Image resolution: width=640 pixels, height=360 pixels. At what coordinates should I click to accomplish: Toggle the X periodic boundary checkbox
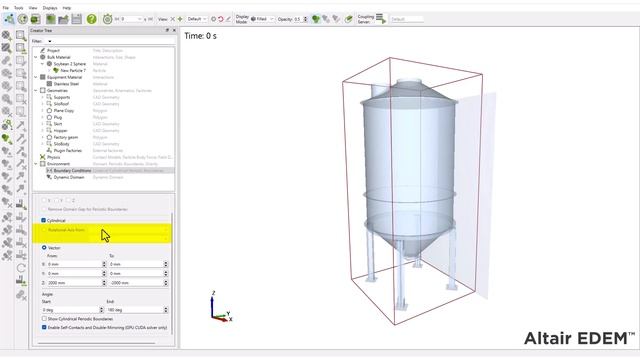[44, 200]
